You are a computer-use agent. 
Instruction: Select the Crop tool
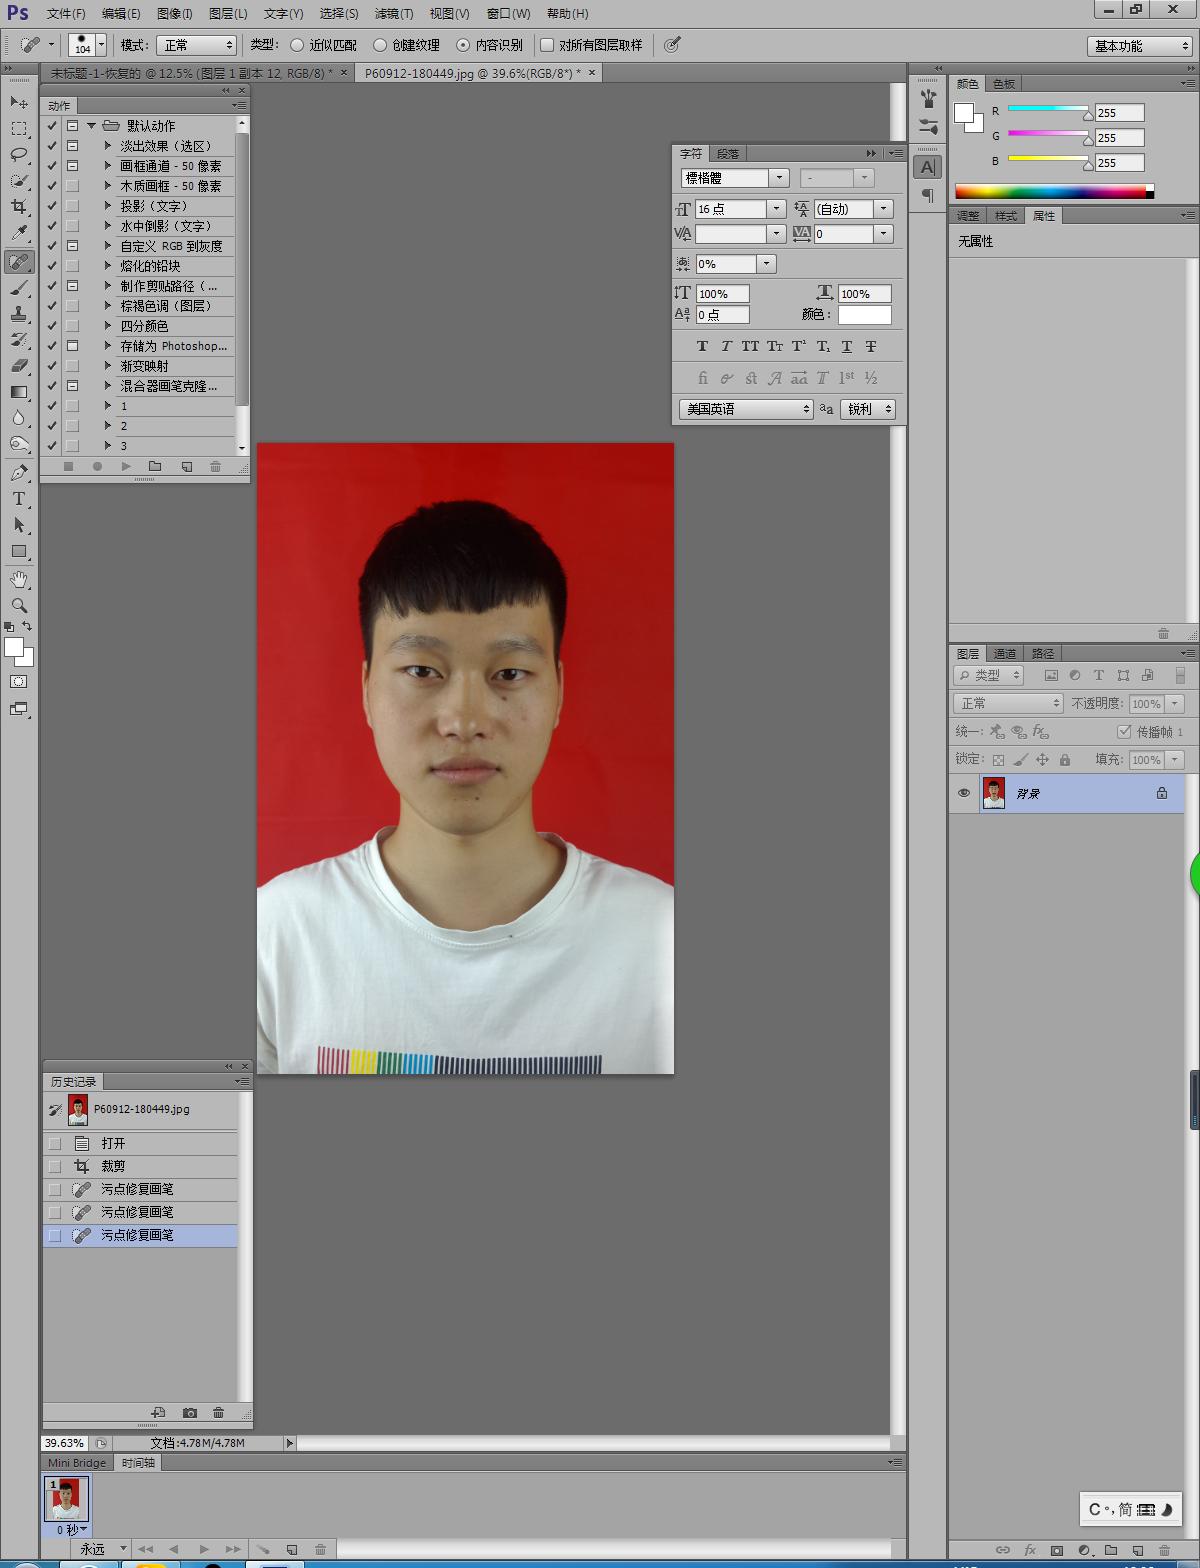[x=19, y=207]
